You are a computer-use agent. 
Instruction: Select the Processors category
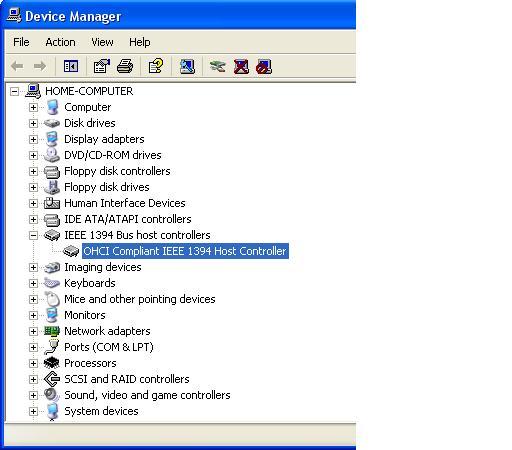pyautogui.click(x=90, y=363)
